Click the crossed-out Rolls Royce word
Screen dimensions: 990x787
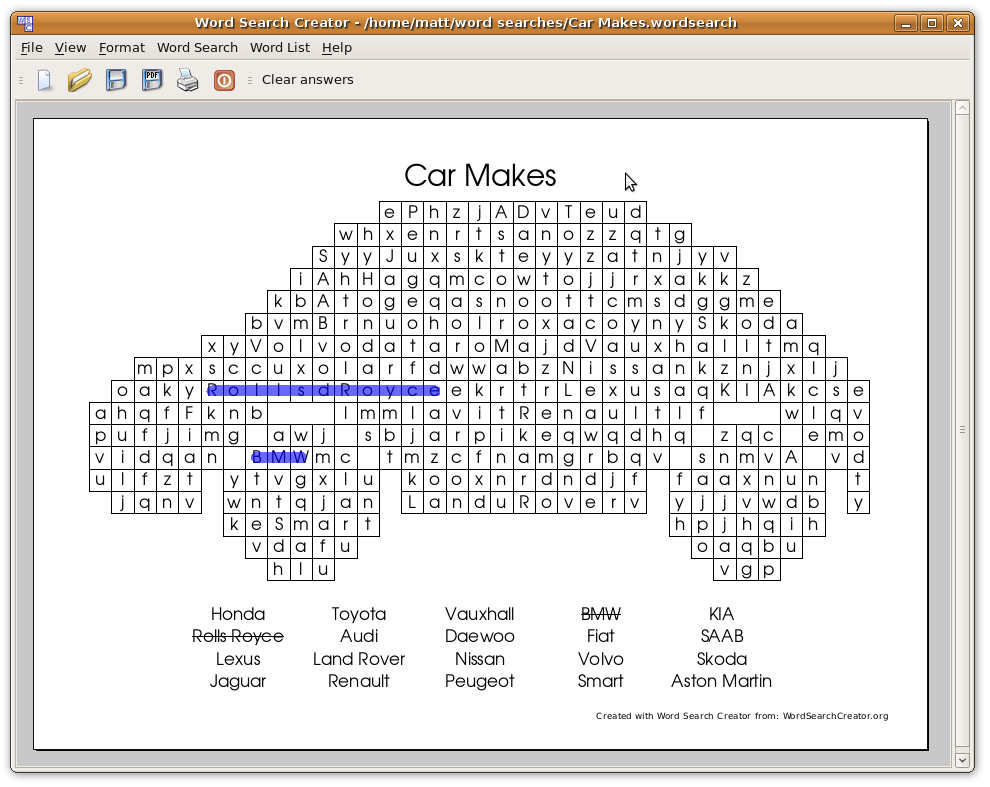238,636
